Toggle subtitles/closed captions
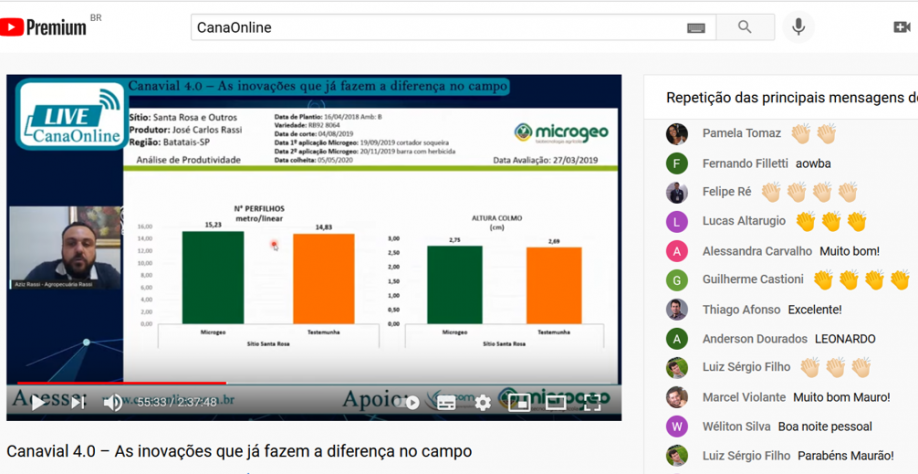 click(447, 402)
